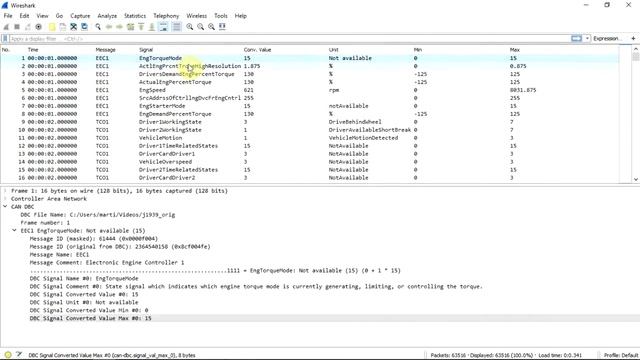Select the DBC File Name detail line
This screenshot has height=360, width=640.
[98, 215]
